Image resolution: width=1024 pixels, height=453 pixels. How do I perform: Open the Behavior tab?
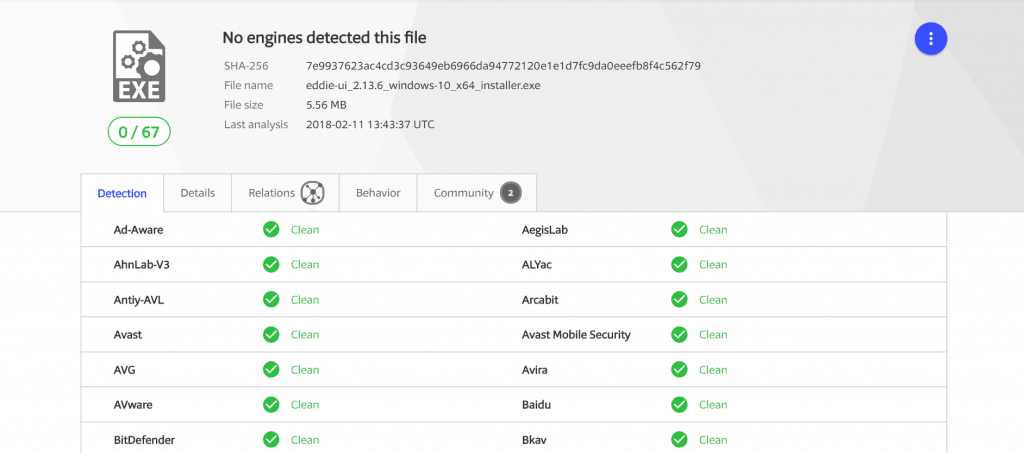378,193
